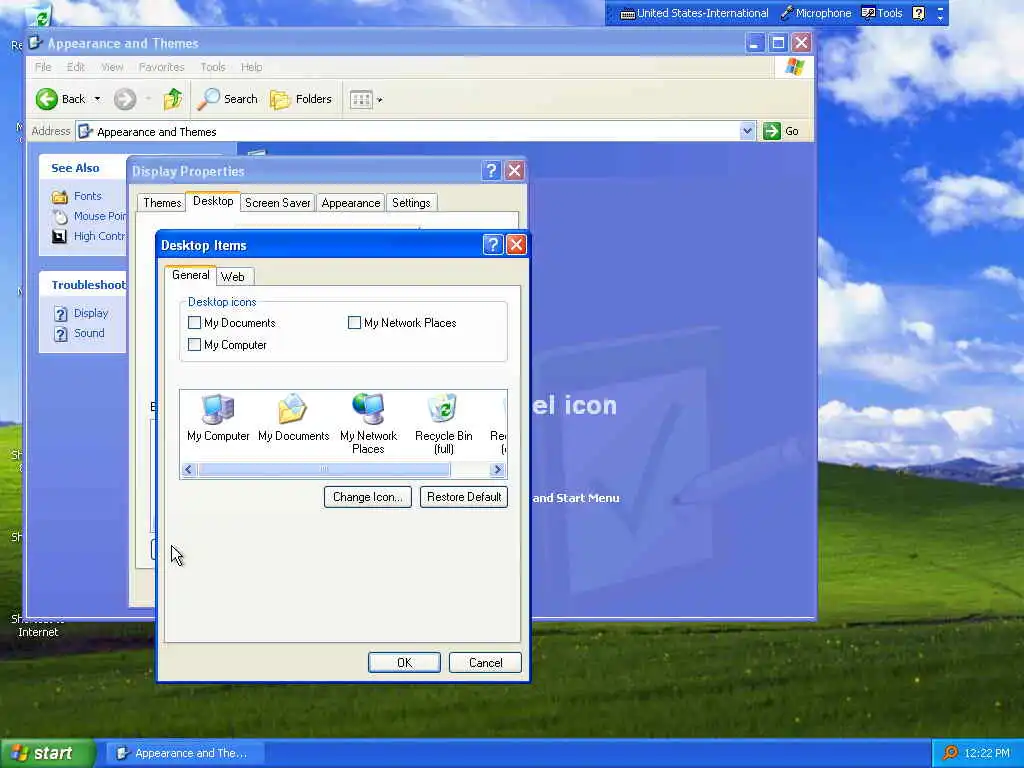Click the taskbar clock showing 12:22 PM
This screenshot has width=1024, height=768.
coord(987,753)
